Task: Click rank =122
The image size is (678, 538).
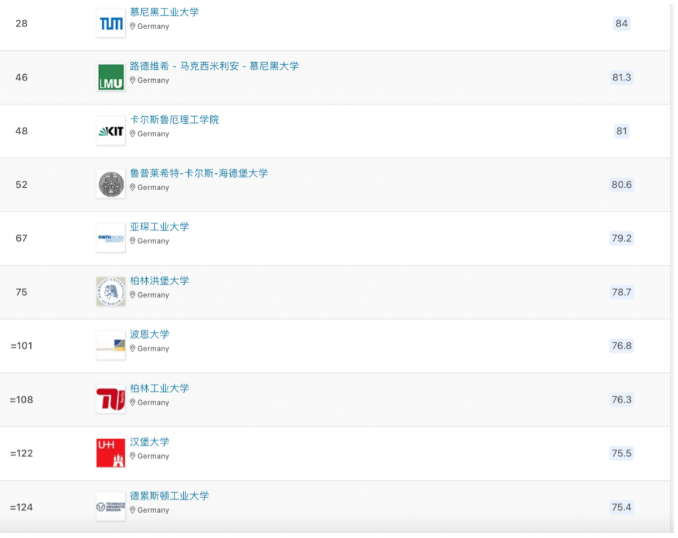Action: pyautogui.click(x=22, y=454)
